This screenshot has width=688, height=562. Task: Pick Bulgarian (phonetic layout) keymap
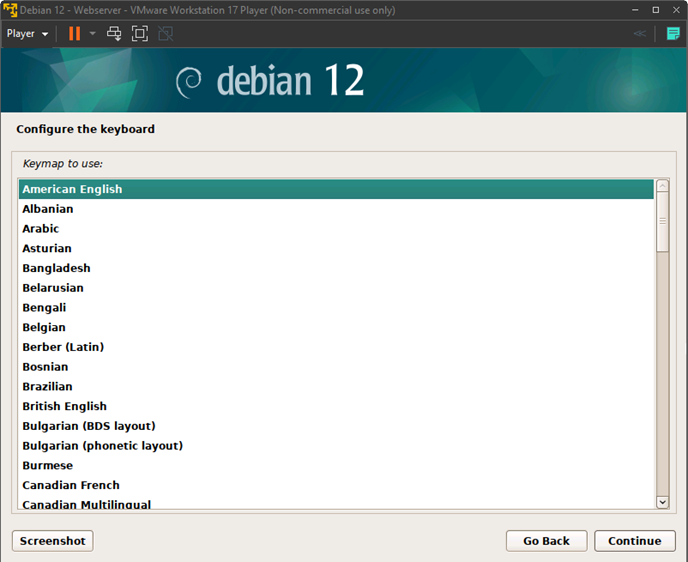click(102, 446)
